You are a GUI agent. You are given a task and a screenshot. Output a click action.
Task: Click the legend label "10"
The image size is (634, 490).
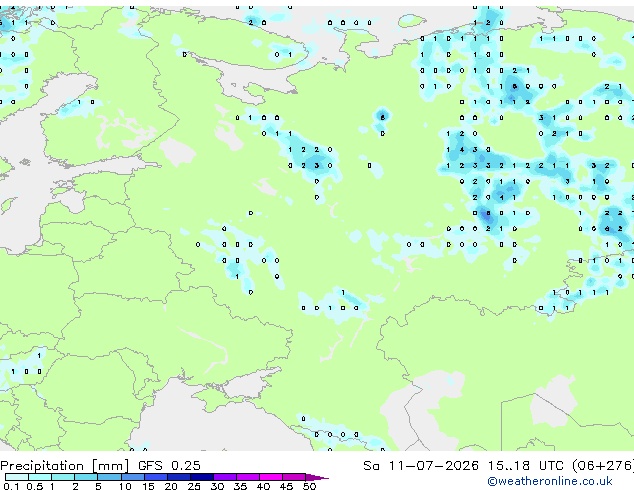tap(125, 486)
